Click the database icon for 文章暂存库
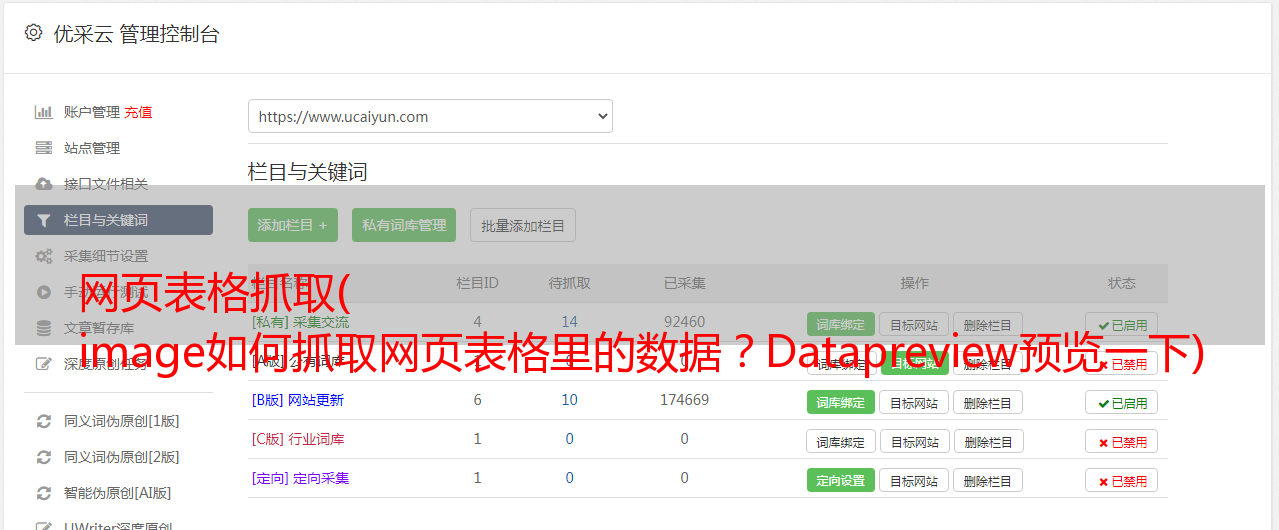Image resolution: width=1279 pixels, height=530 pixels. [43, 328]
